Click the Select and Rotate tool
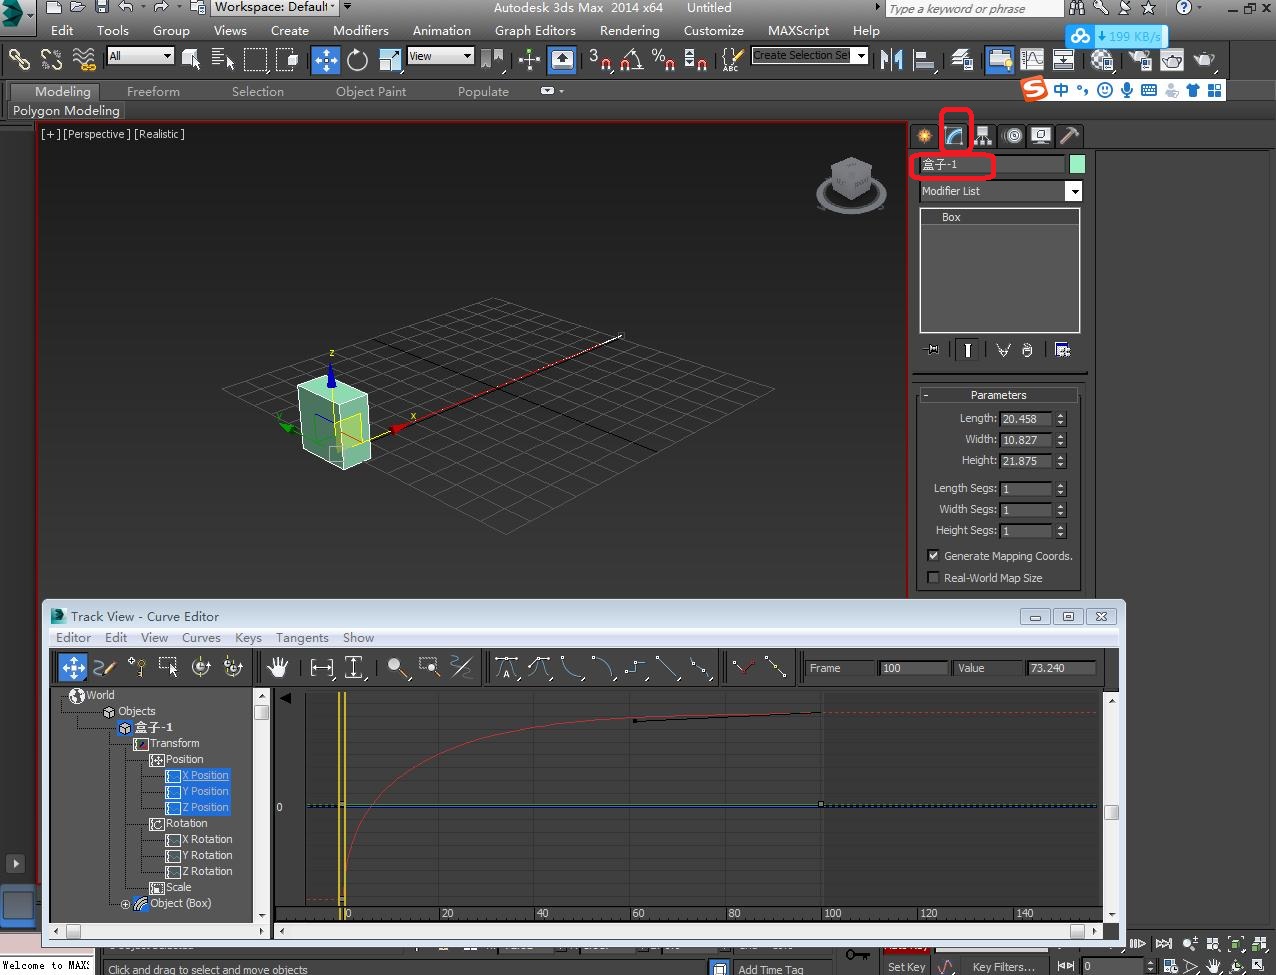 (x=357, y=60)
